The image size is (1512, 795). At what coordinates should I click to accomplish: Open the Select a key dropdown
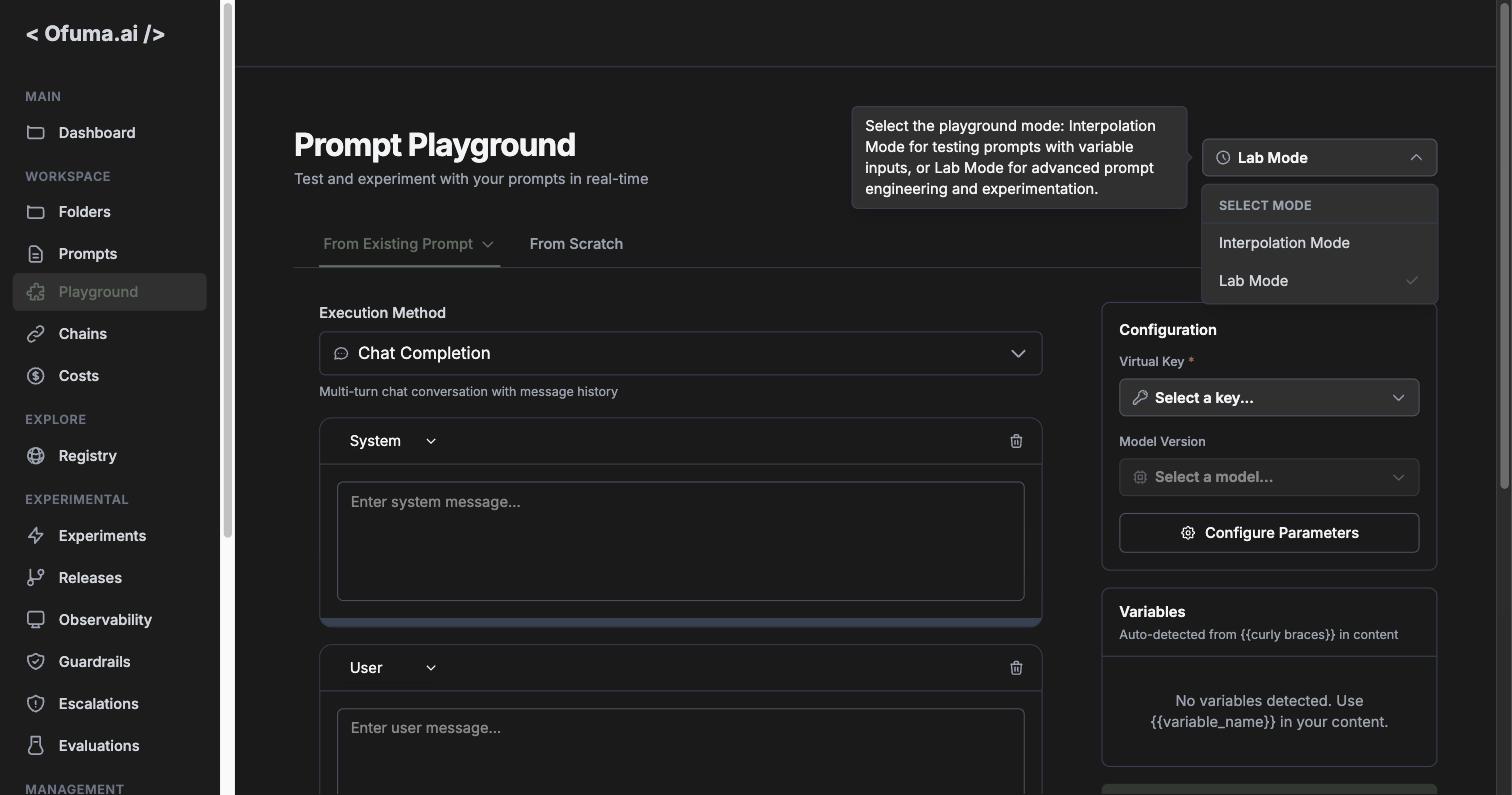[1269, 398]
